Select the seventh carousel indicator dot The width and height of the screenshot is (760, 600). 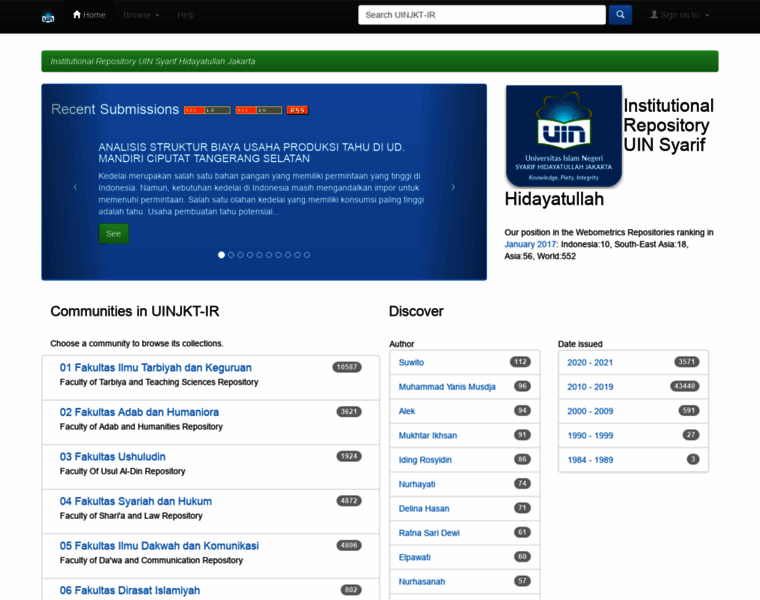278,255
